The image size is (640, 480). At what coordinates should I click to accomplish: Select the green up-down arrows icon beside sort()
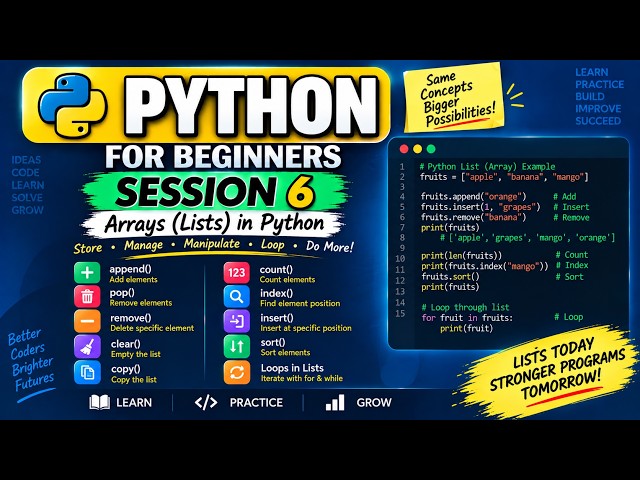[x=237, y=347]
